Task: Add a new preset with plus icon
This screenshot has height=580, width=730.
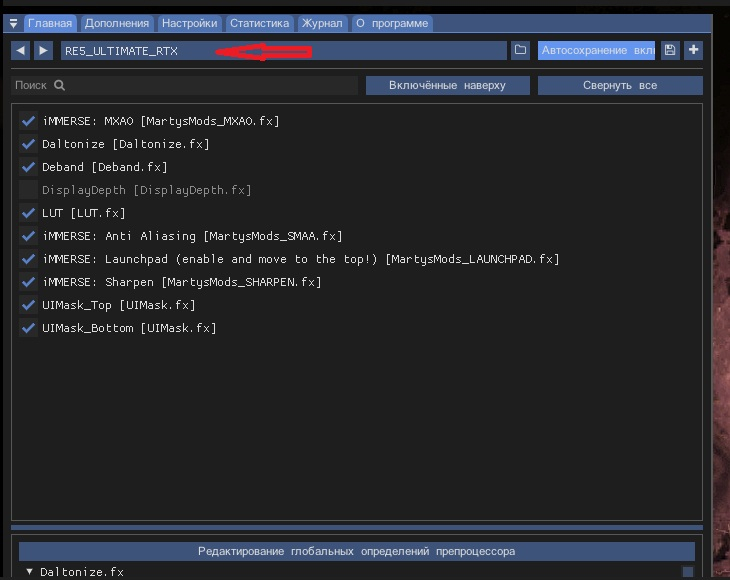Action: click(694, 50)
